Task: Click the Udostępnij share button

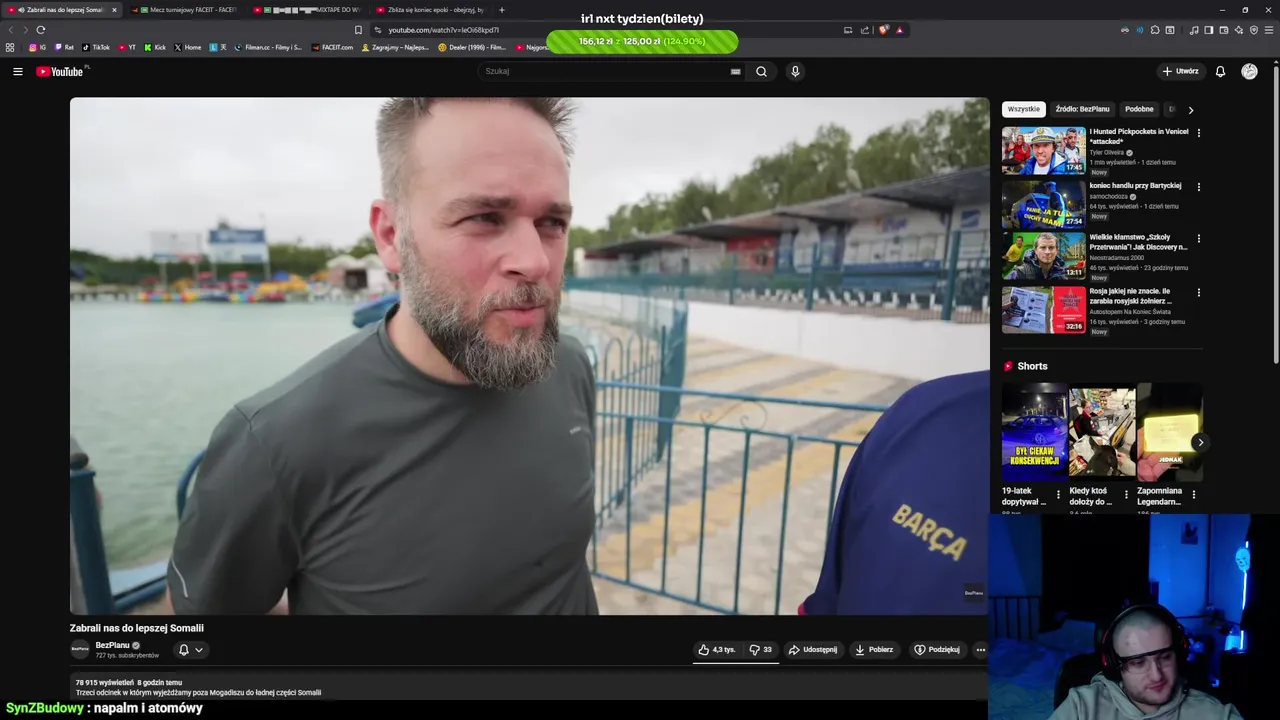Action: [813, 650]
